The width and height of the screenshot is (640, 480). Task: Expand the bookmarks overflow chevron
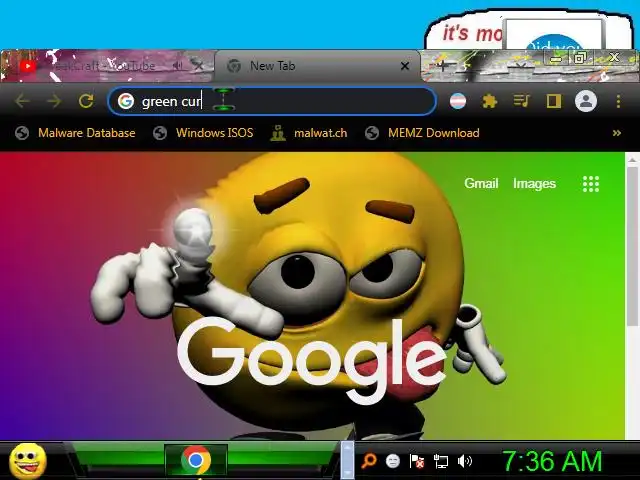(x=617, y=133)
